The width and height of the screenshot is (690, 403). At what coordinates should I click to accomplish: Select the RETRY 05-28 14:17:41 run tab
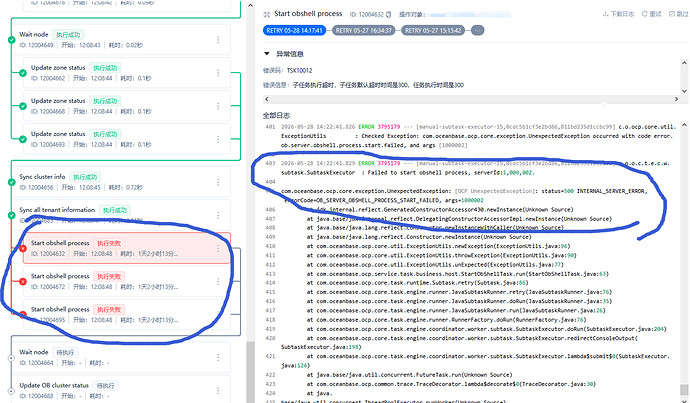294,30
